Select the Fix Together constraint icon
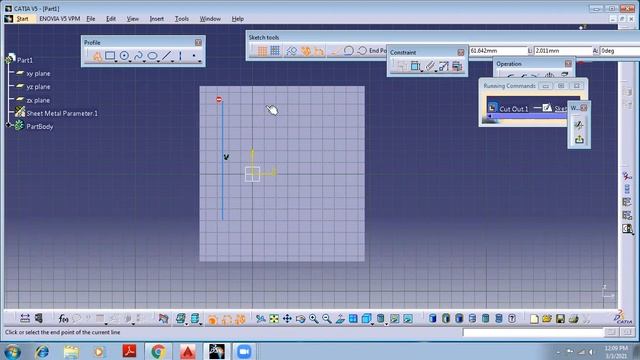This screenshot has width=640, height=360. coord(429,66)
